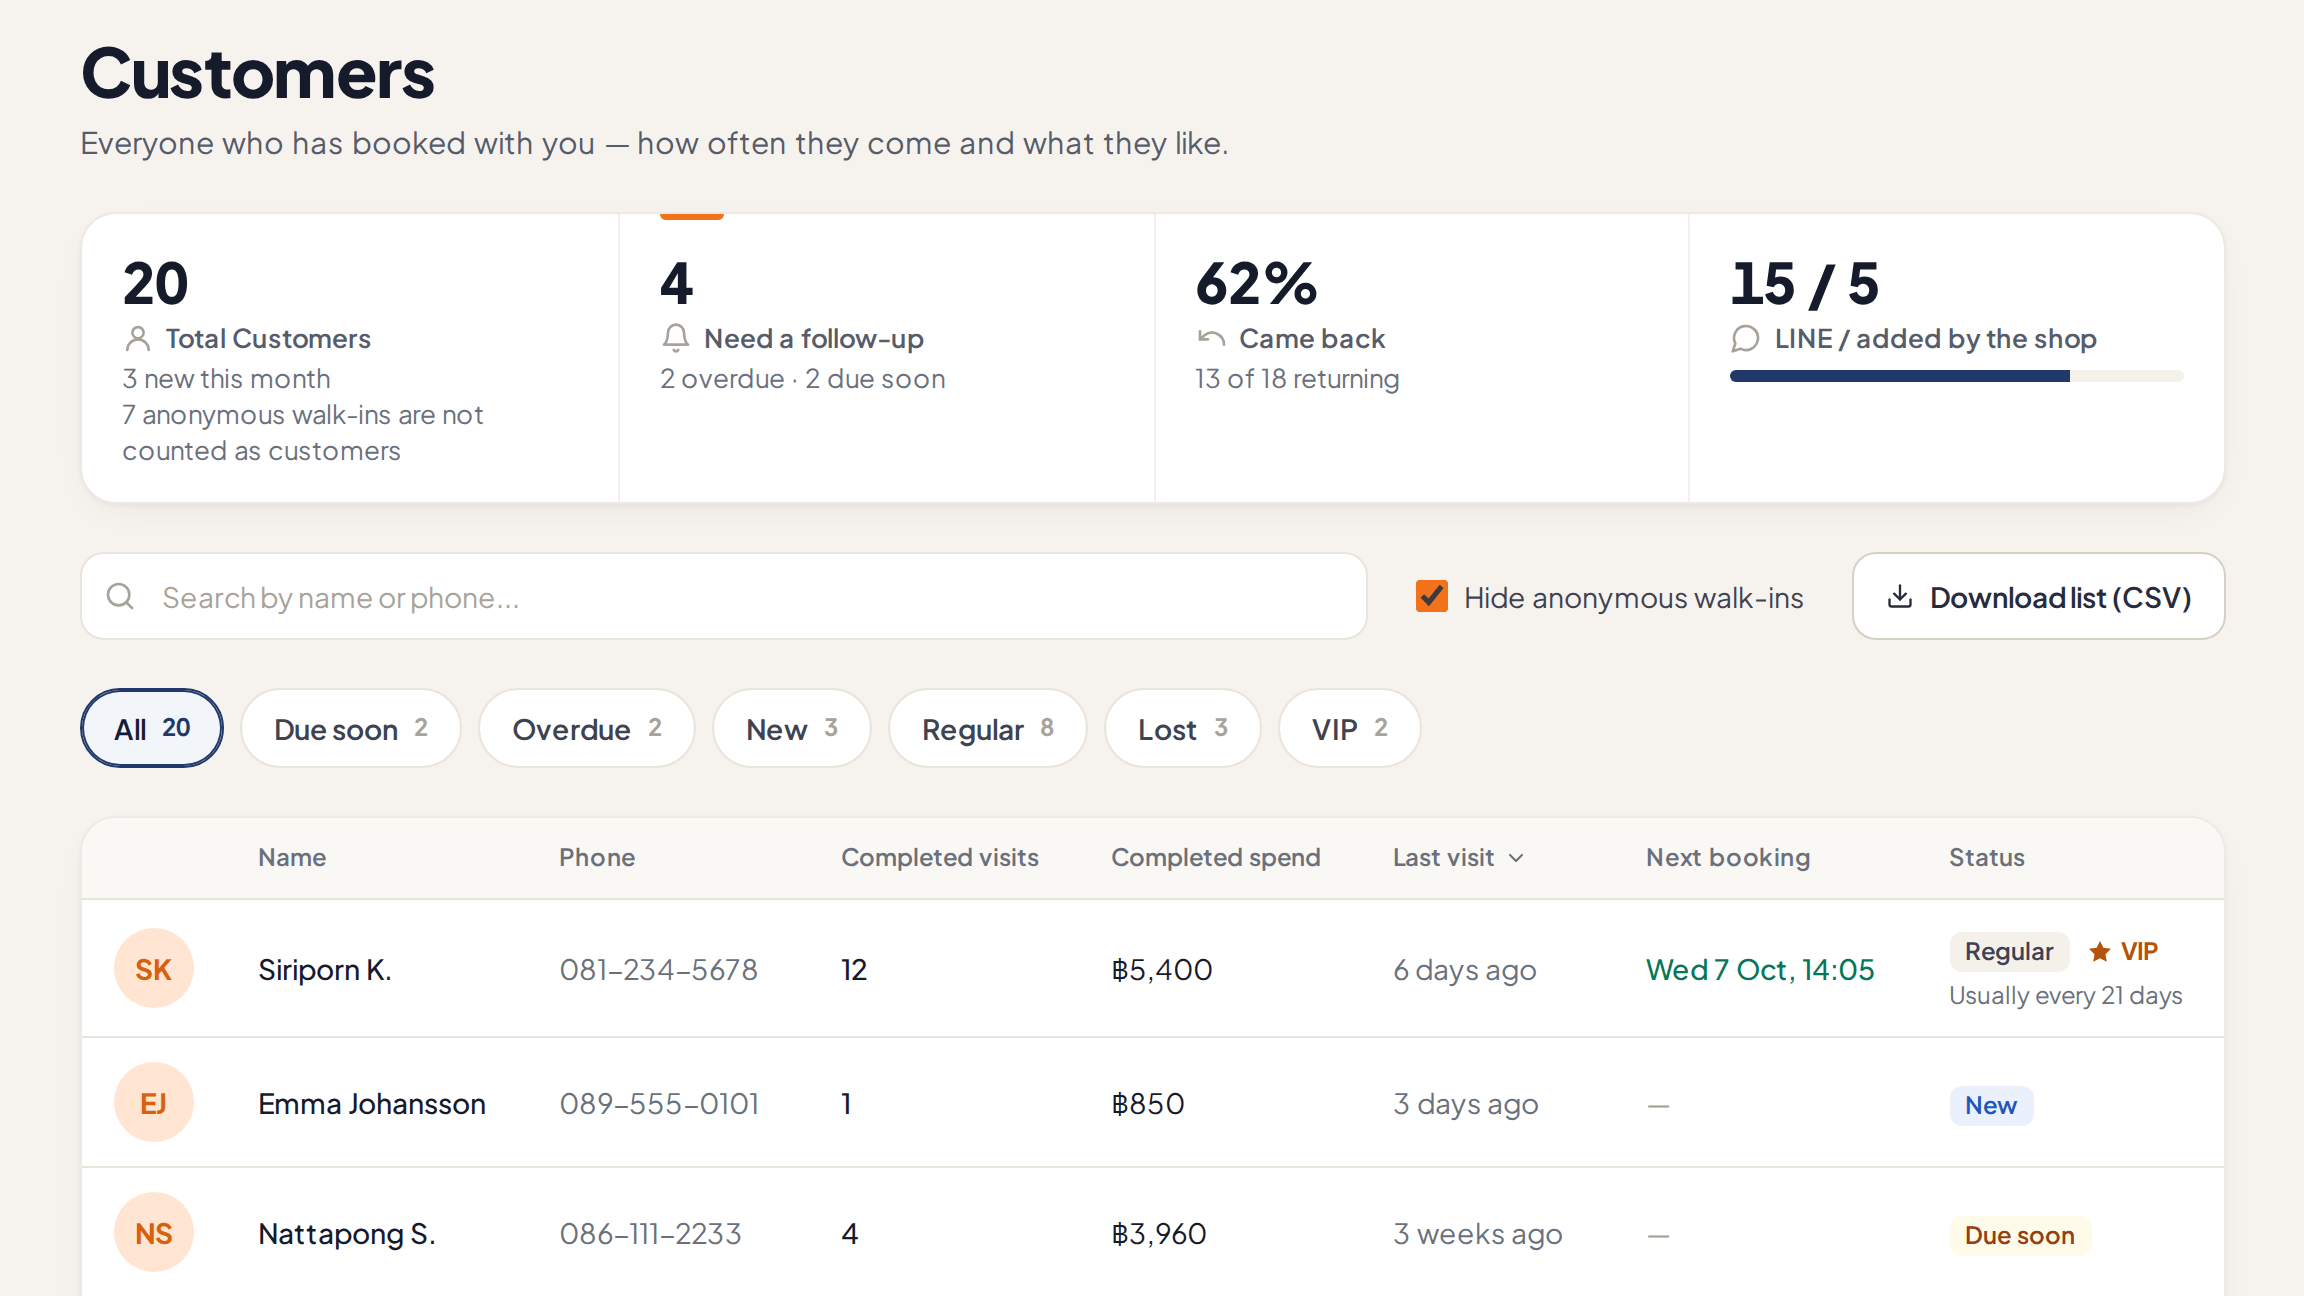Open Siriporn K. customer name

(x=325, y=970)
